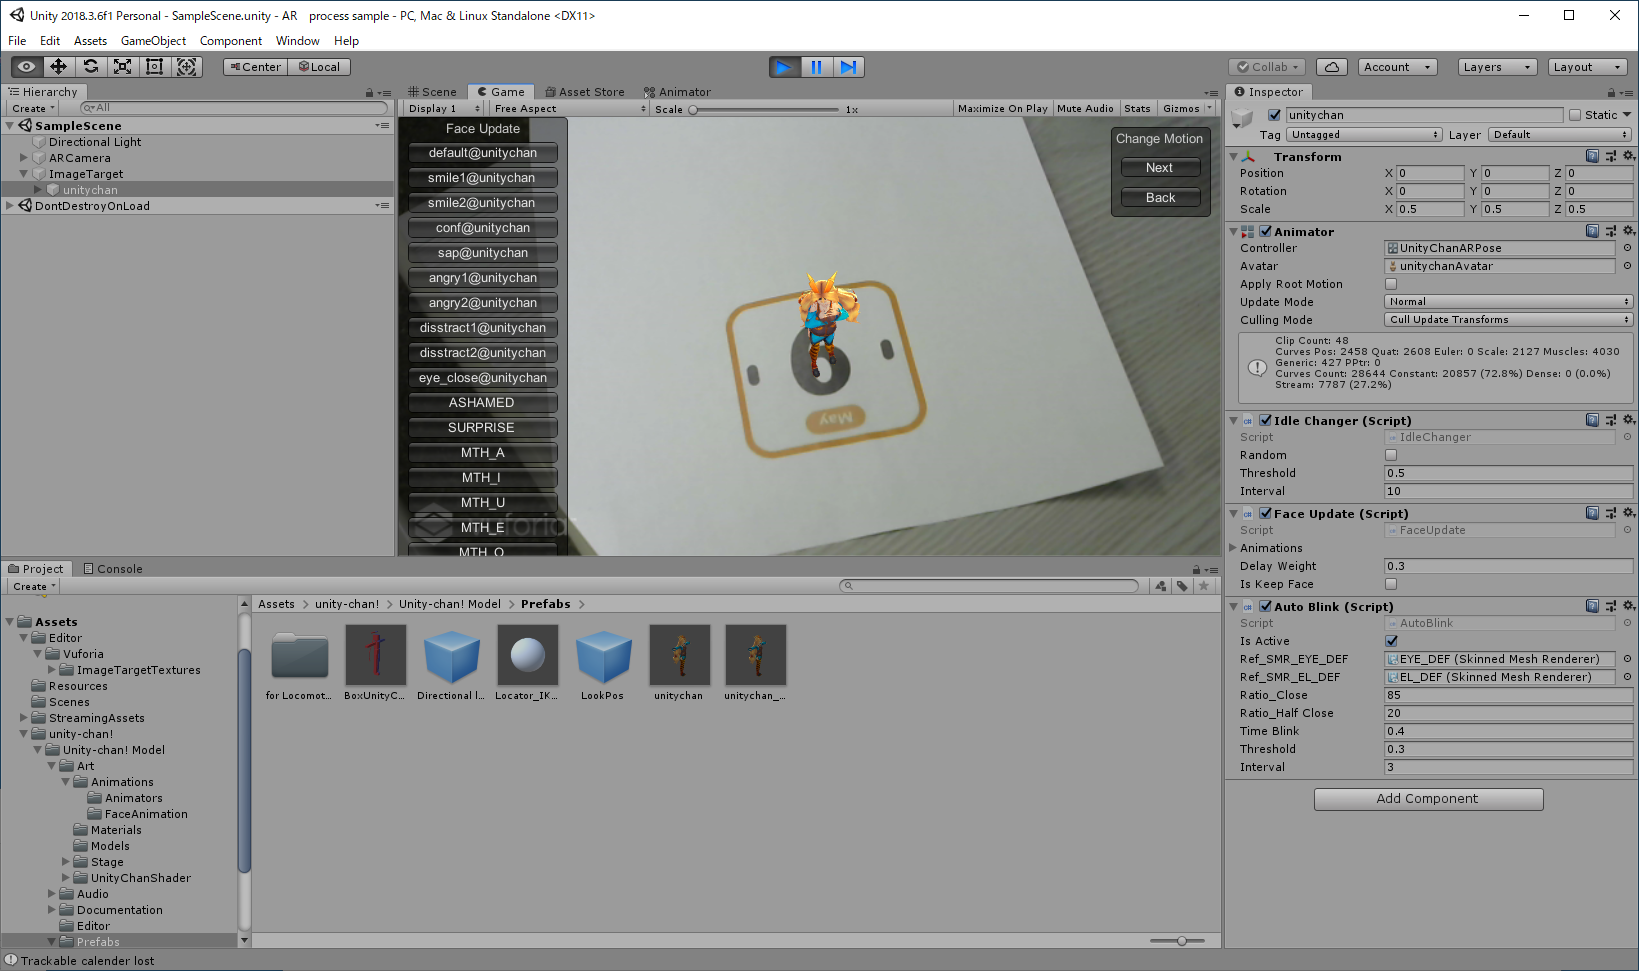The image size is (1639, 971).
Task: Advance one frame with Step button
Action: [849, 67]
